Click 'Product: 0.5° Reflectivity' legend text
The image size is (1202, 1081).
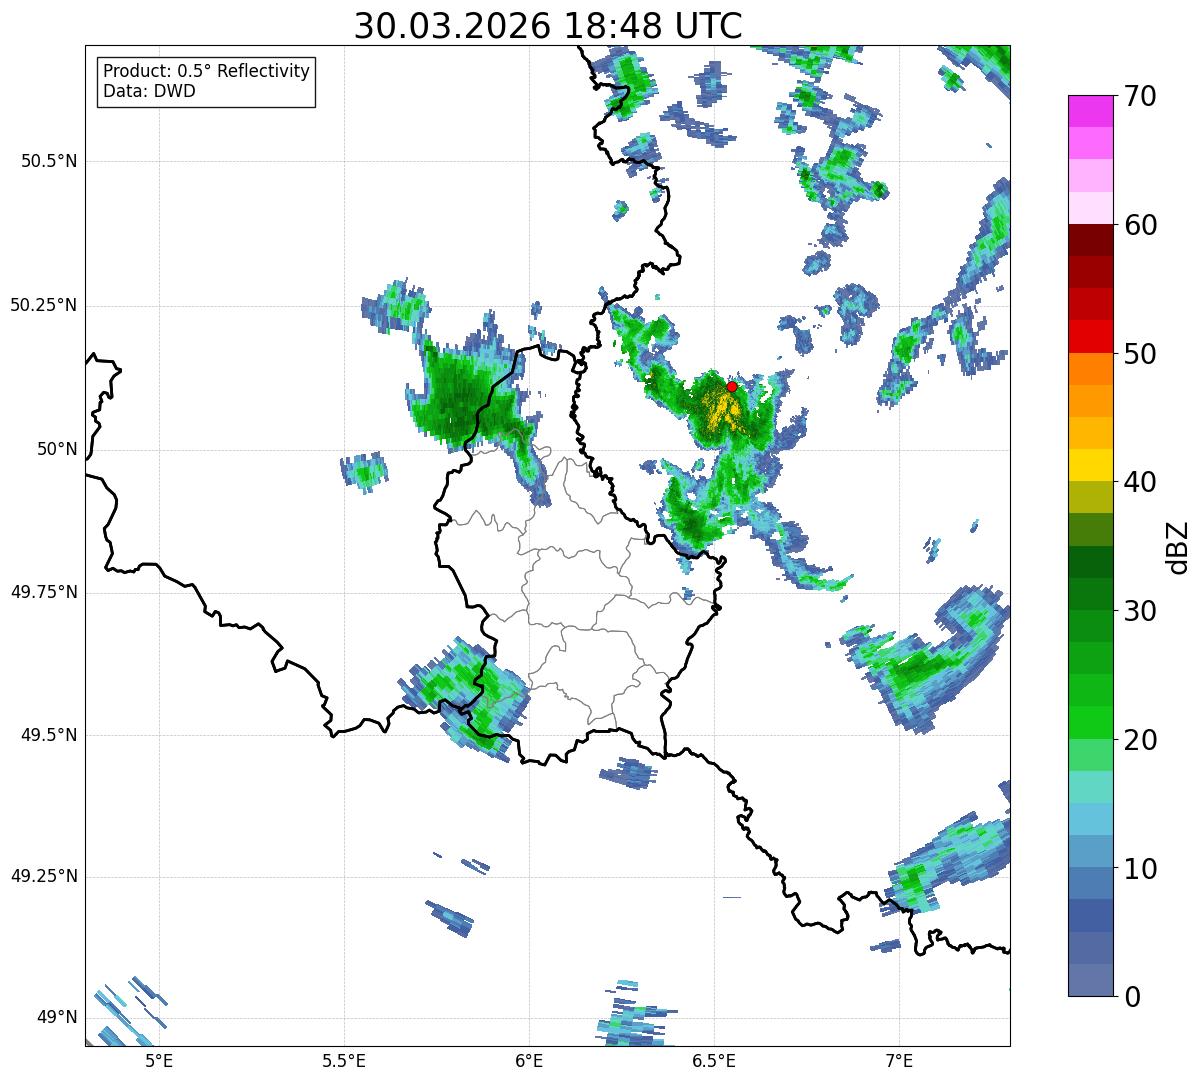point(206,71)
